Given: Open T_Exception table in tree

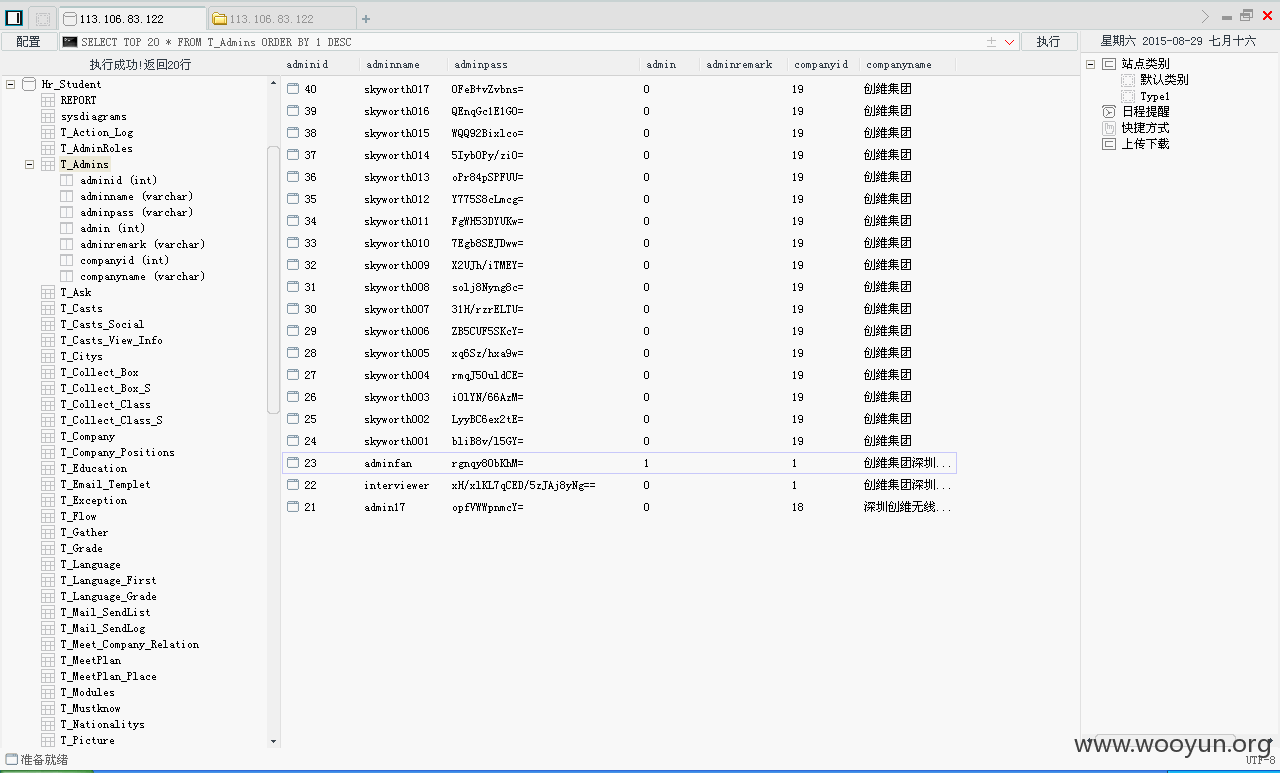Looking at the screenshot, I should click(93, 500).
